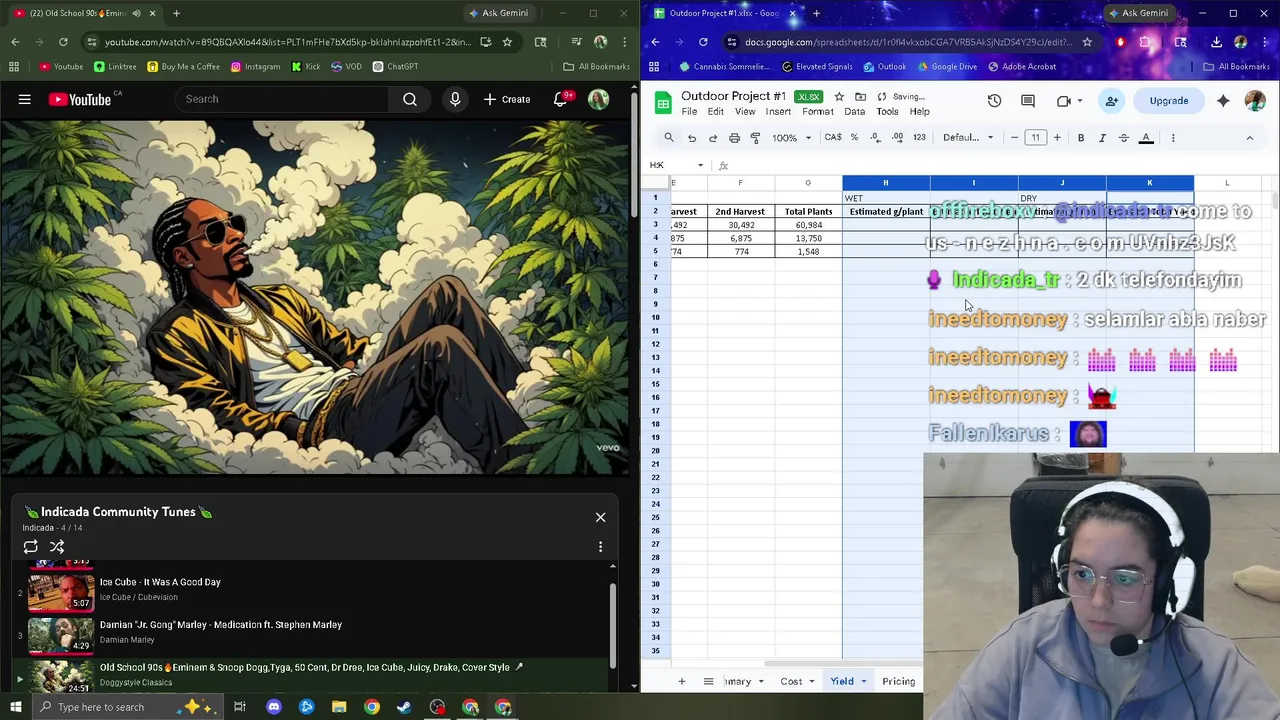Screen dimensions: 1280x720
Task: Open the File menu in Sheets
Action: [x=689, y=112]
